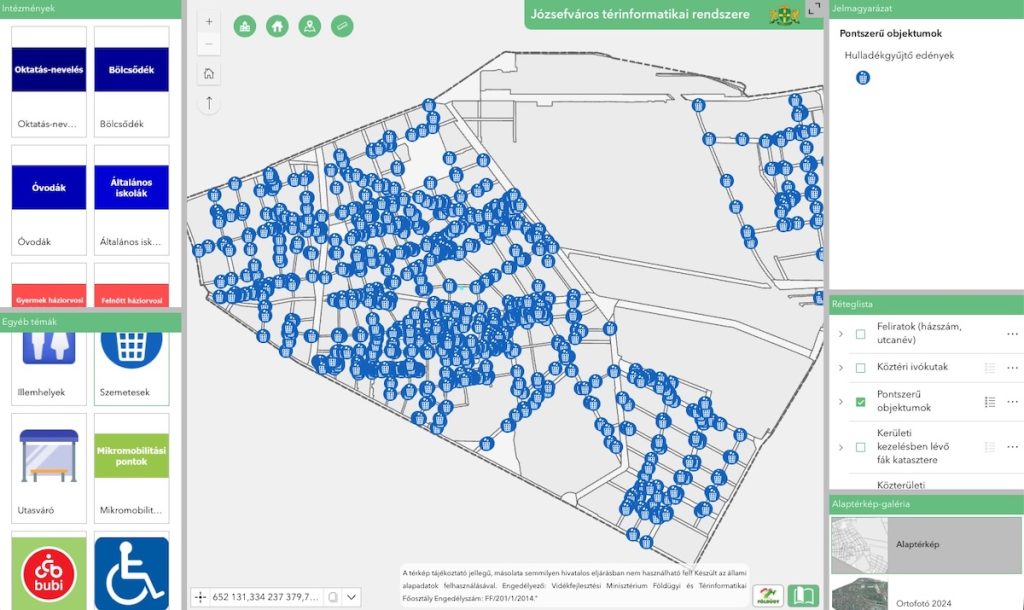
Task: Open options menu for Köztéri ivókutak layer
Action: coord(1012,368)
